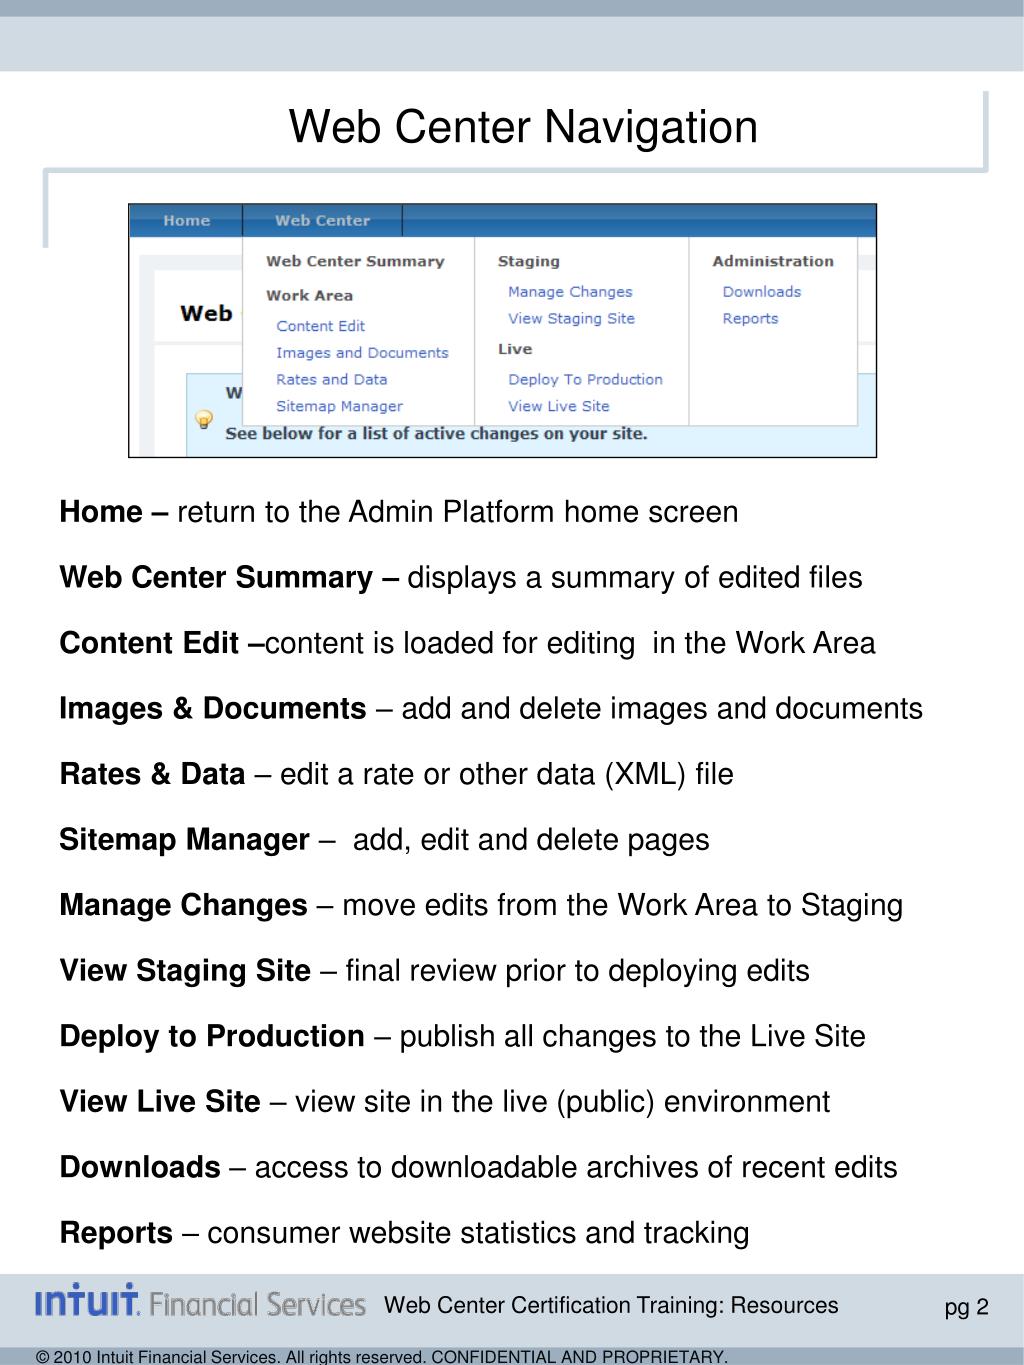Image resolution: width=1024 pixels, height=1365 pixels.
Task: Click the 2010 Intuit copyright notice
Action: (x=381, y=1356)
